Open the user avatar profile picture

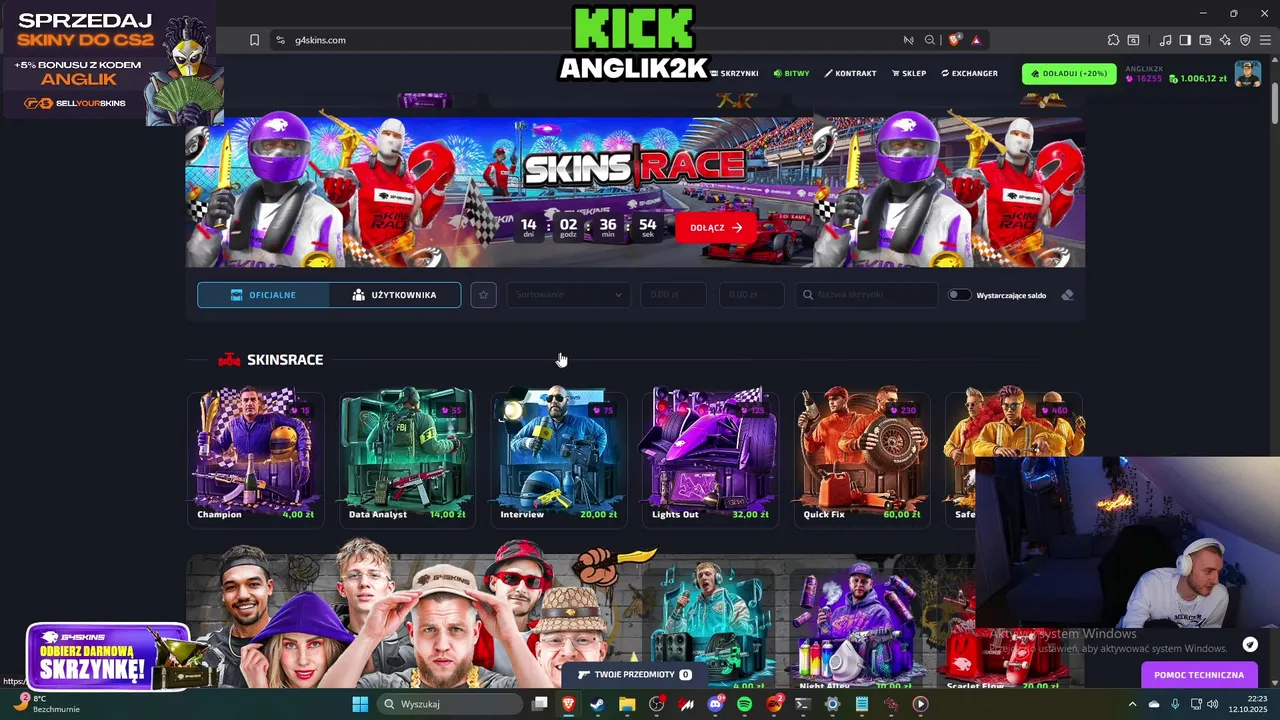pyautogui.click(x=1247, y=74)
